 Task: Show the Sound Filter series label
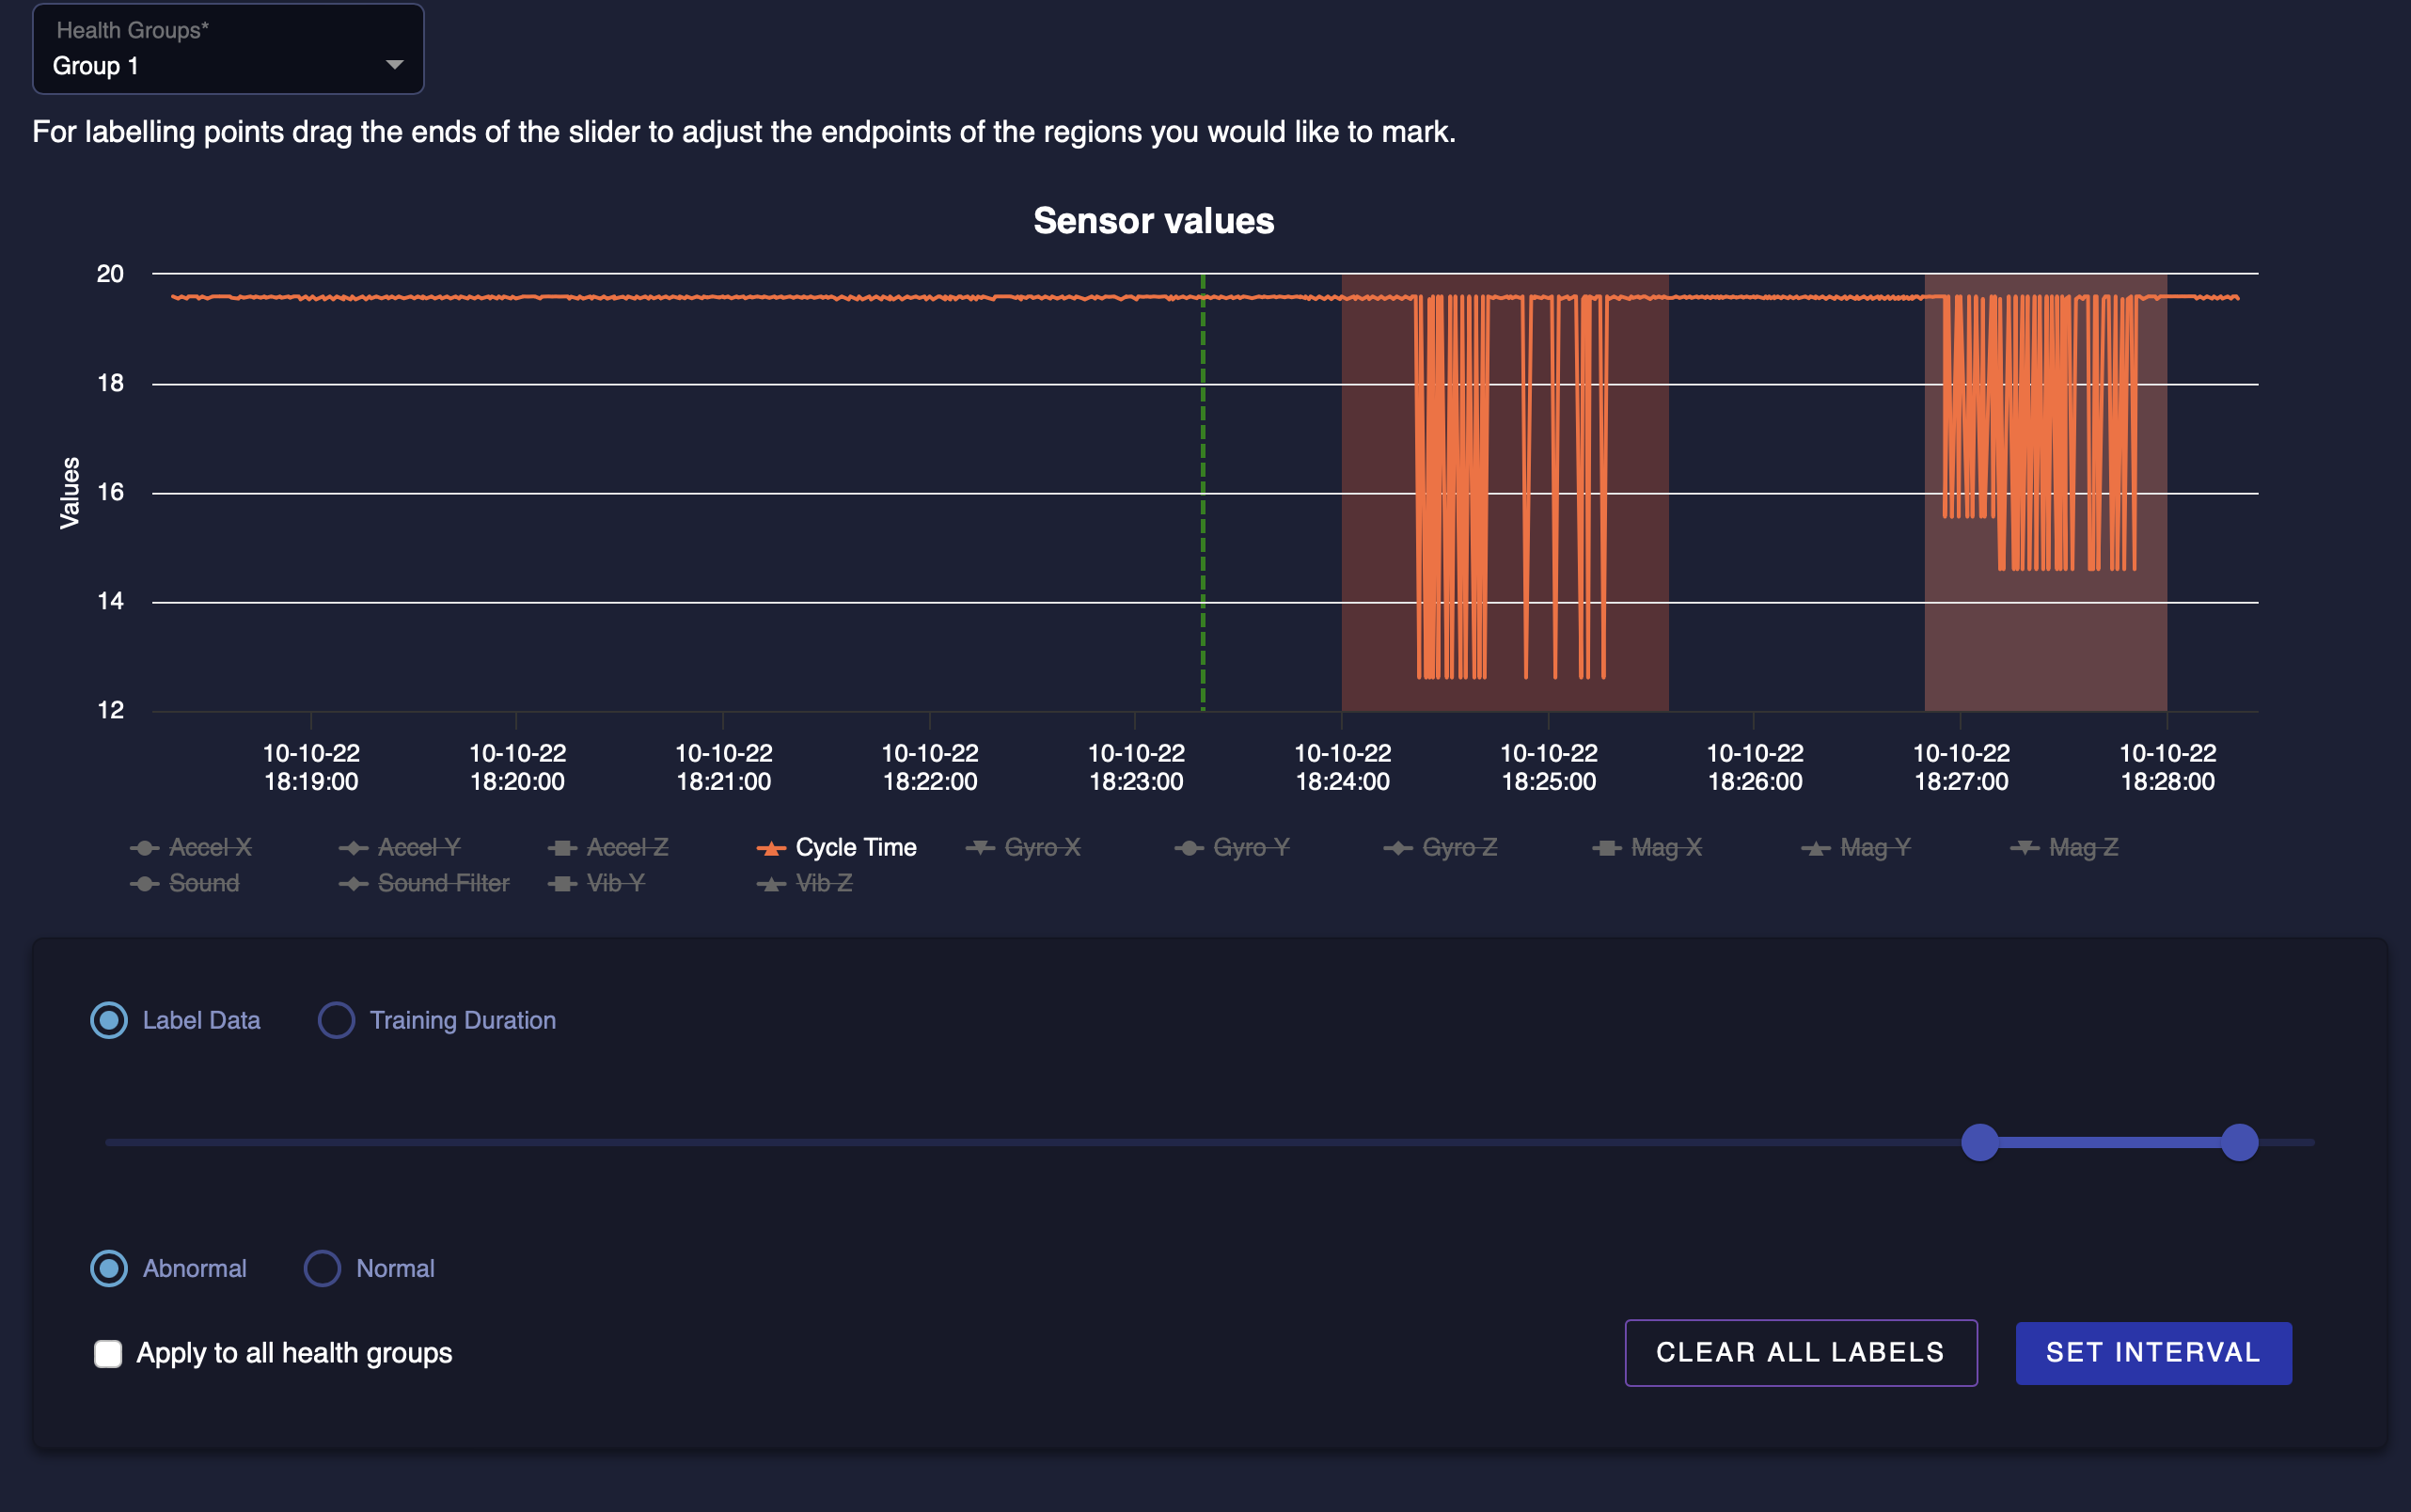click(x=444, y=884)
